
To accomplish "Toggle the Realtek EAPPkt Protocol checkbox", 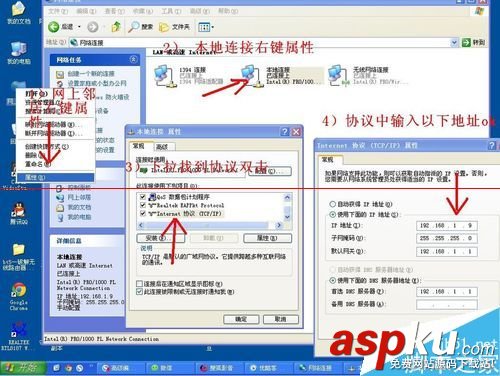I will [x=143, y=205].
